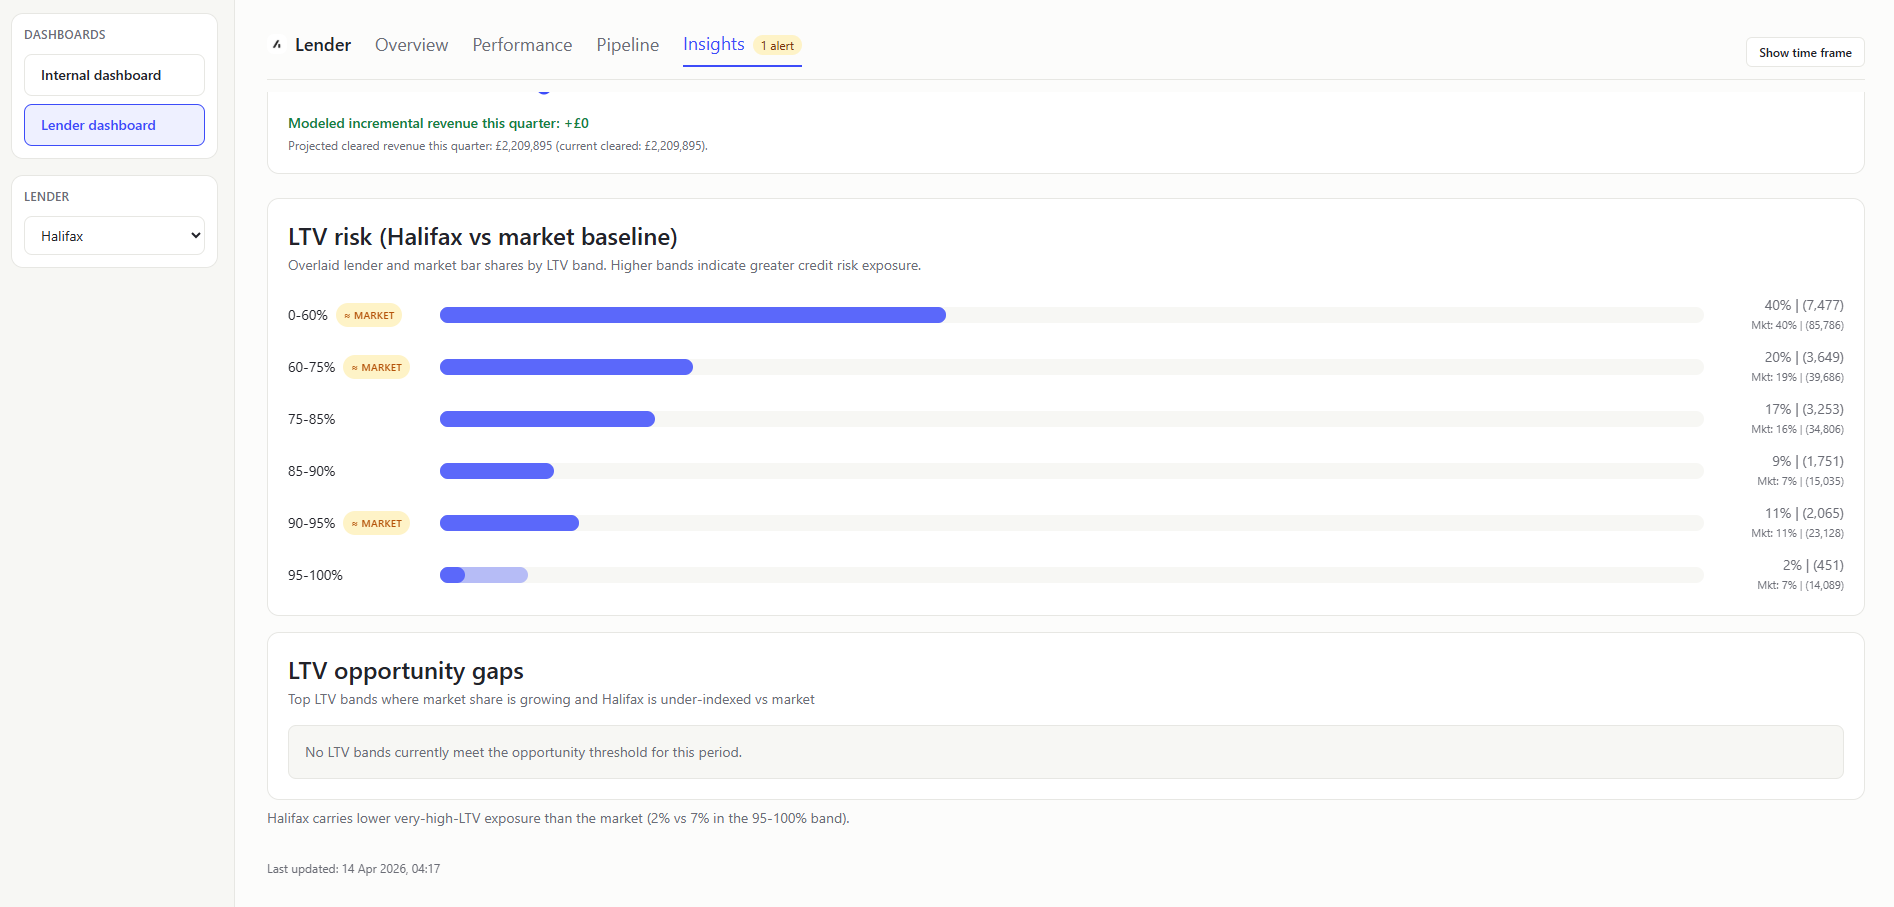Select the Internal dashboard
Viewport: 1894px width, 907px height.
click(113, 75)
